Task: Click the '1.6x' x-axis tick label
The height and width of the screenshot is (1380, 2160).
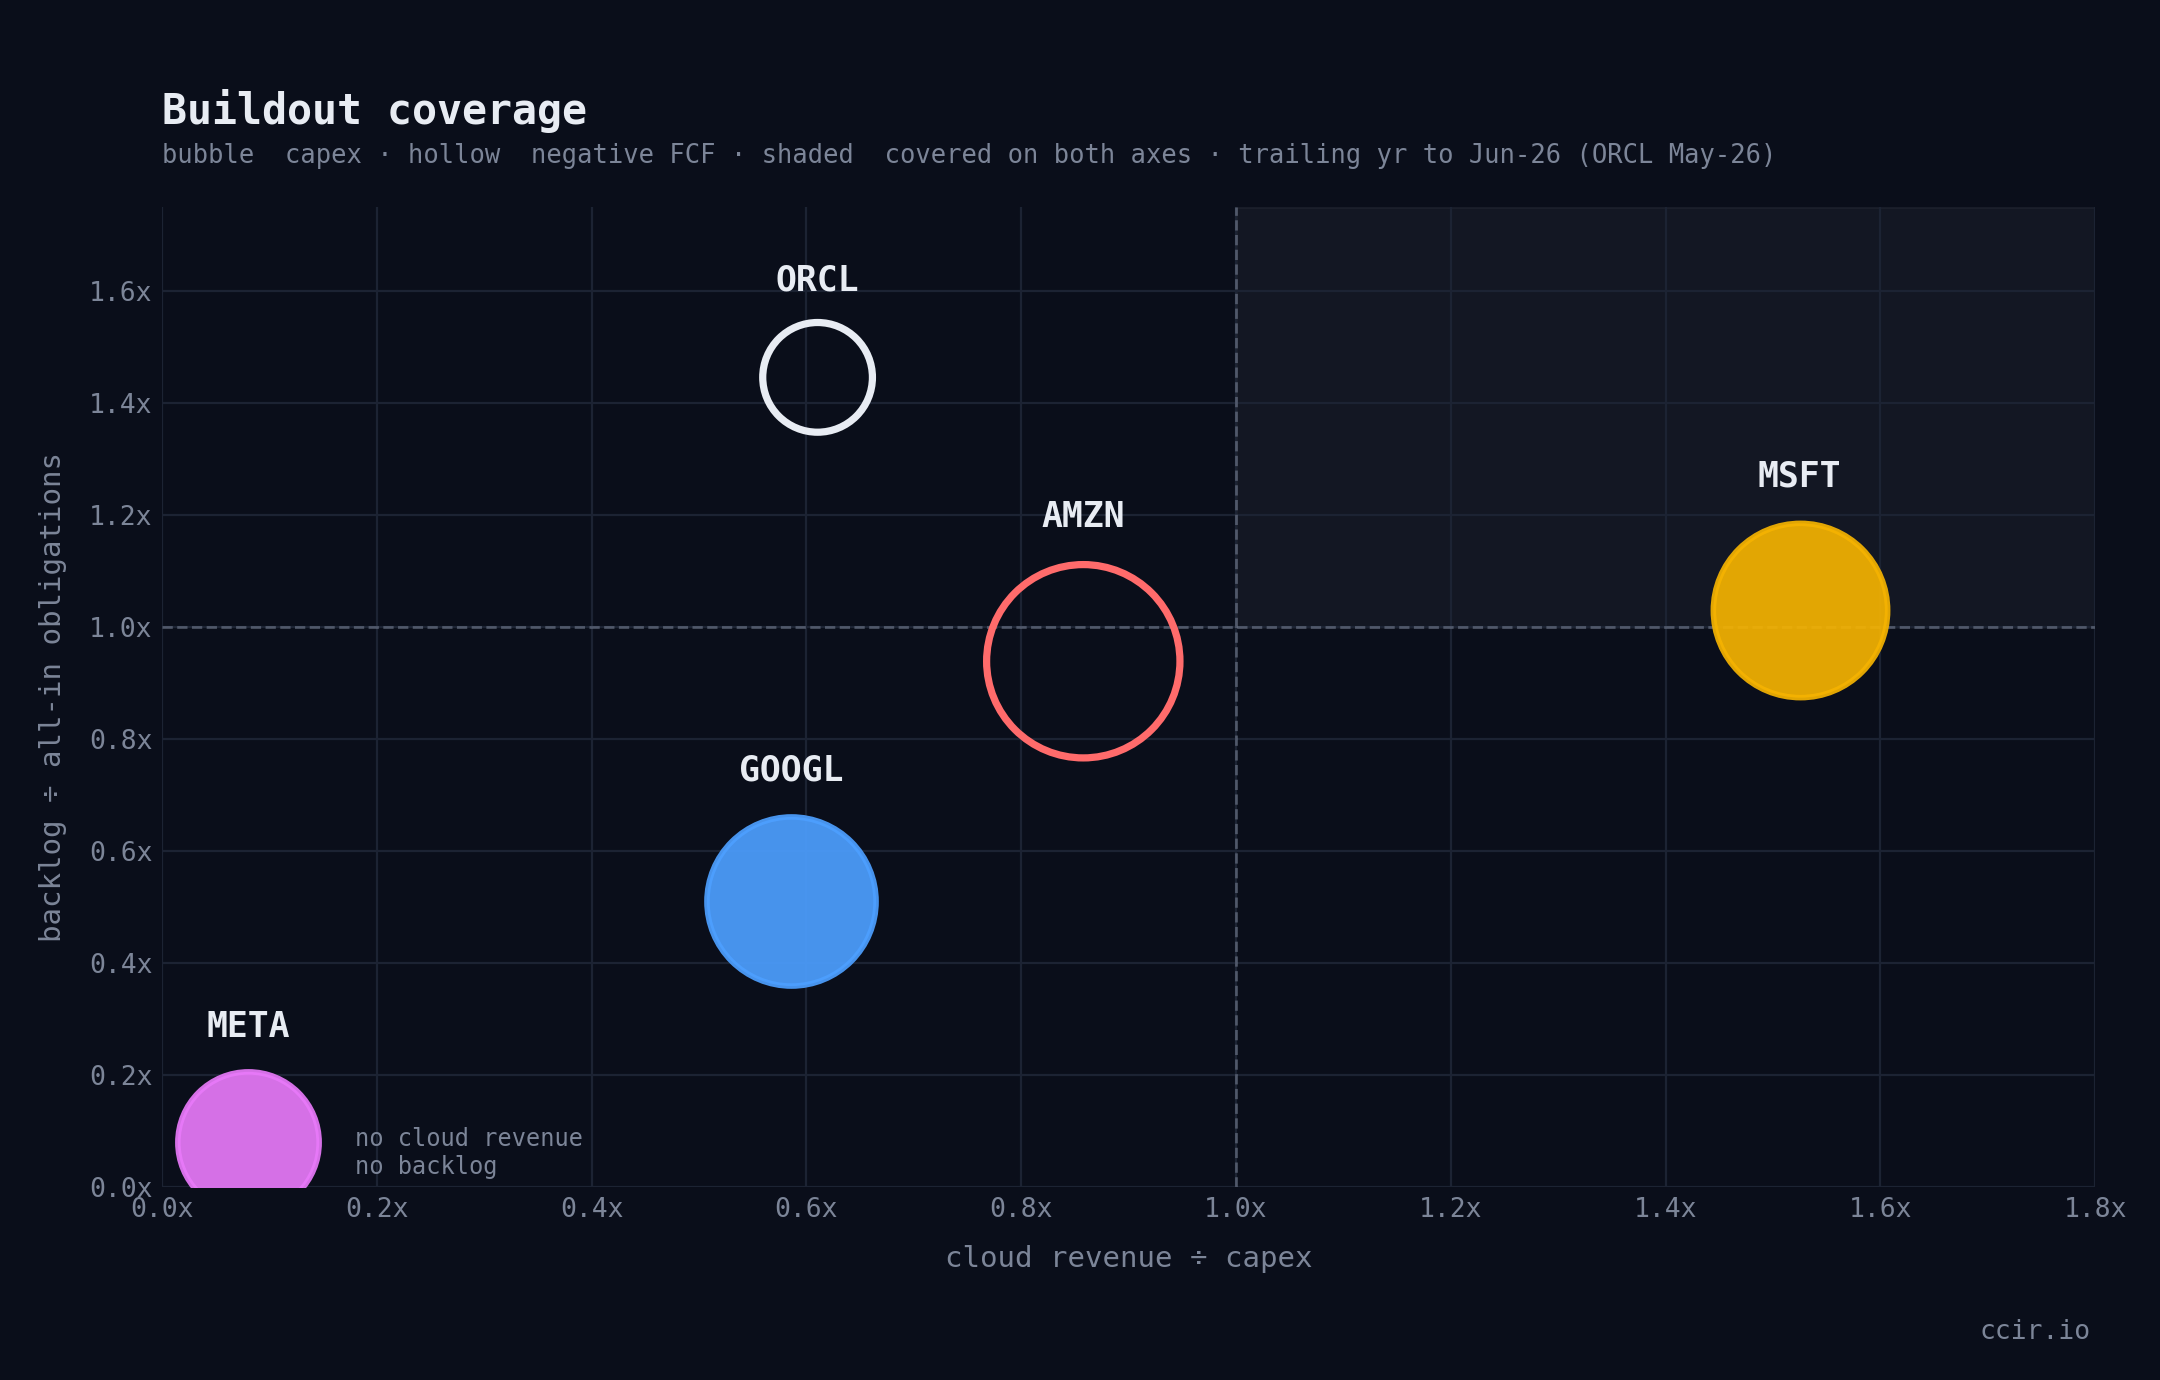Action: (1880, 1208)
